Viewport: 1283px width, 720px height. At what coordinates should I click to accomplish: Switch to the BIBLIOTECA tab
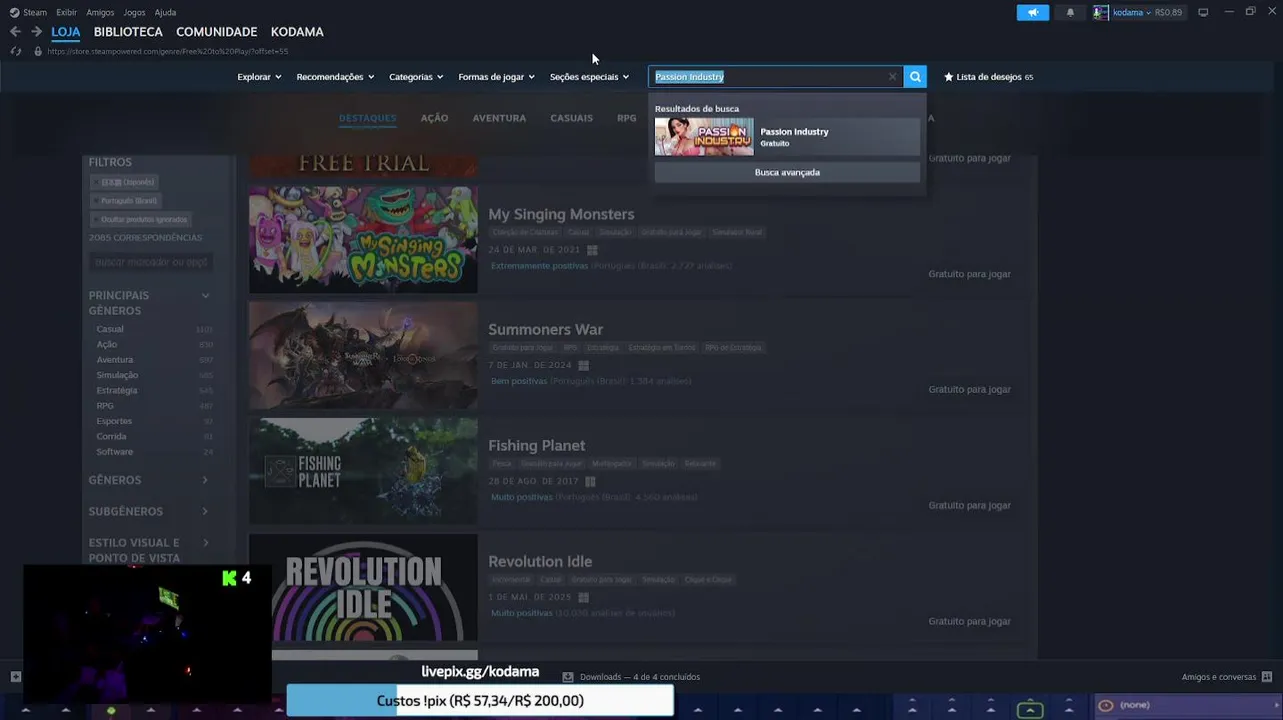coord(128,32)
